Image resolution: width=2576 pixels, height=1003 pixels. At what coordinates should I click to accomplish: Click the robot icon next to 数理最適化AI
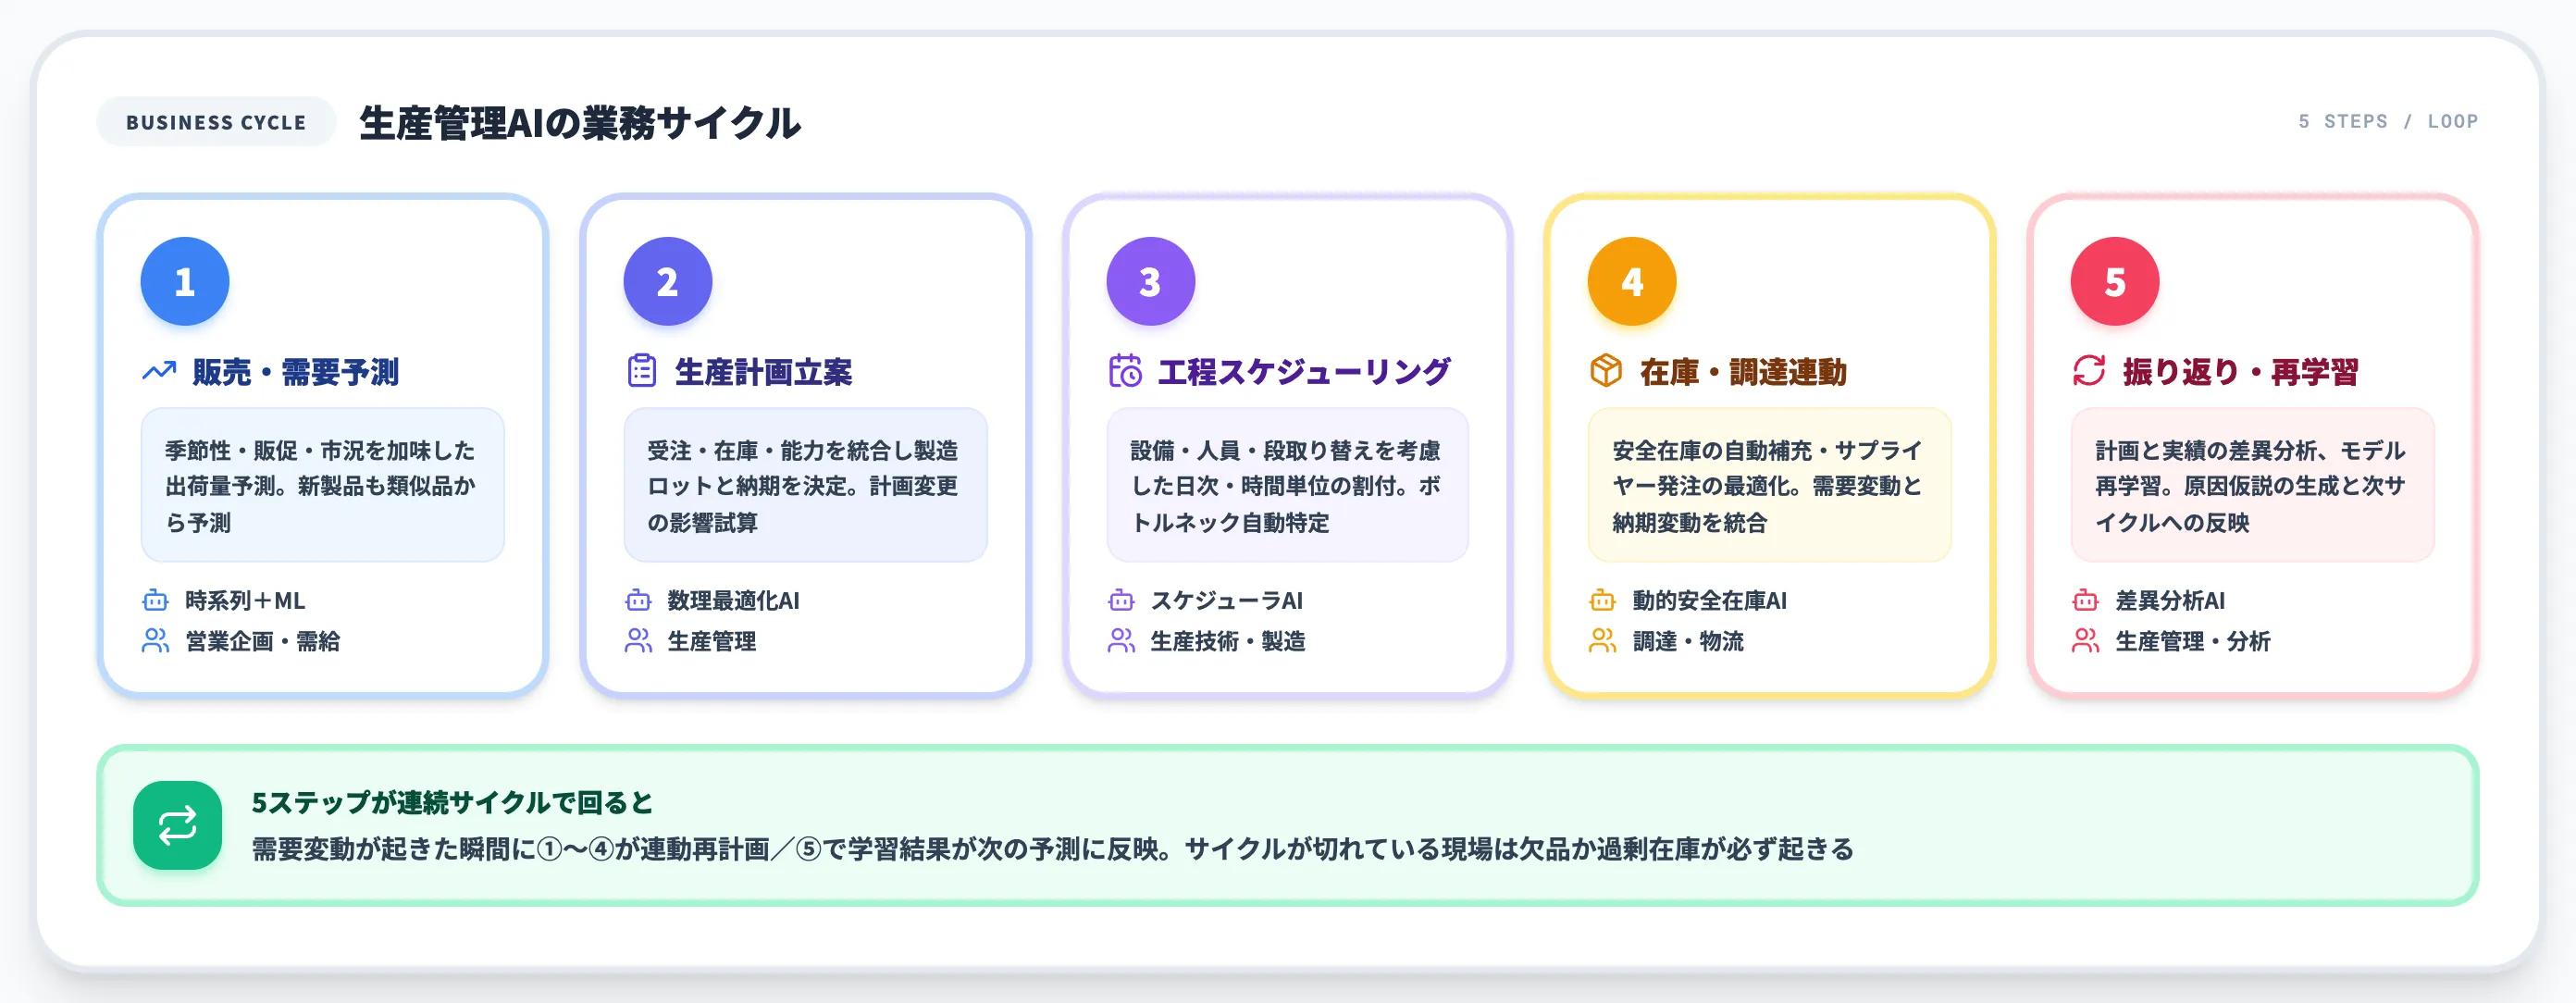638,600
